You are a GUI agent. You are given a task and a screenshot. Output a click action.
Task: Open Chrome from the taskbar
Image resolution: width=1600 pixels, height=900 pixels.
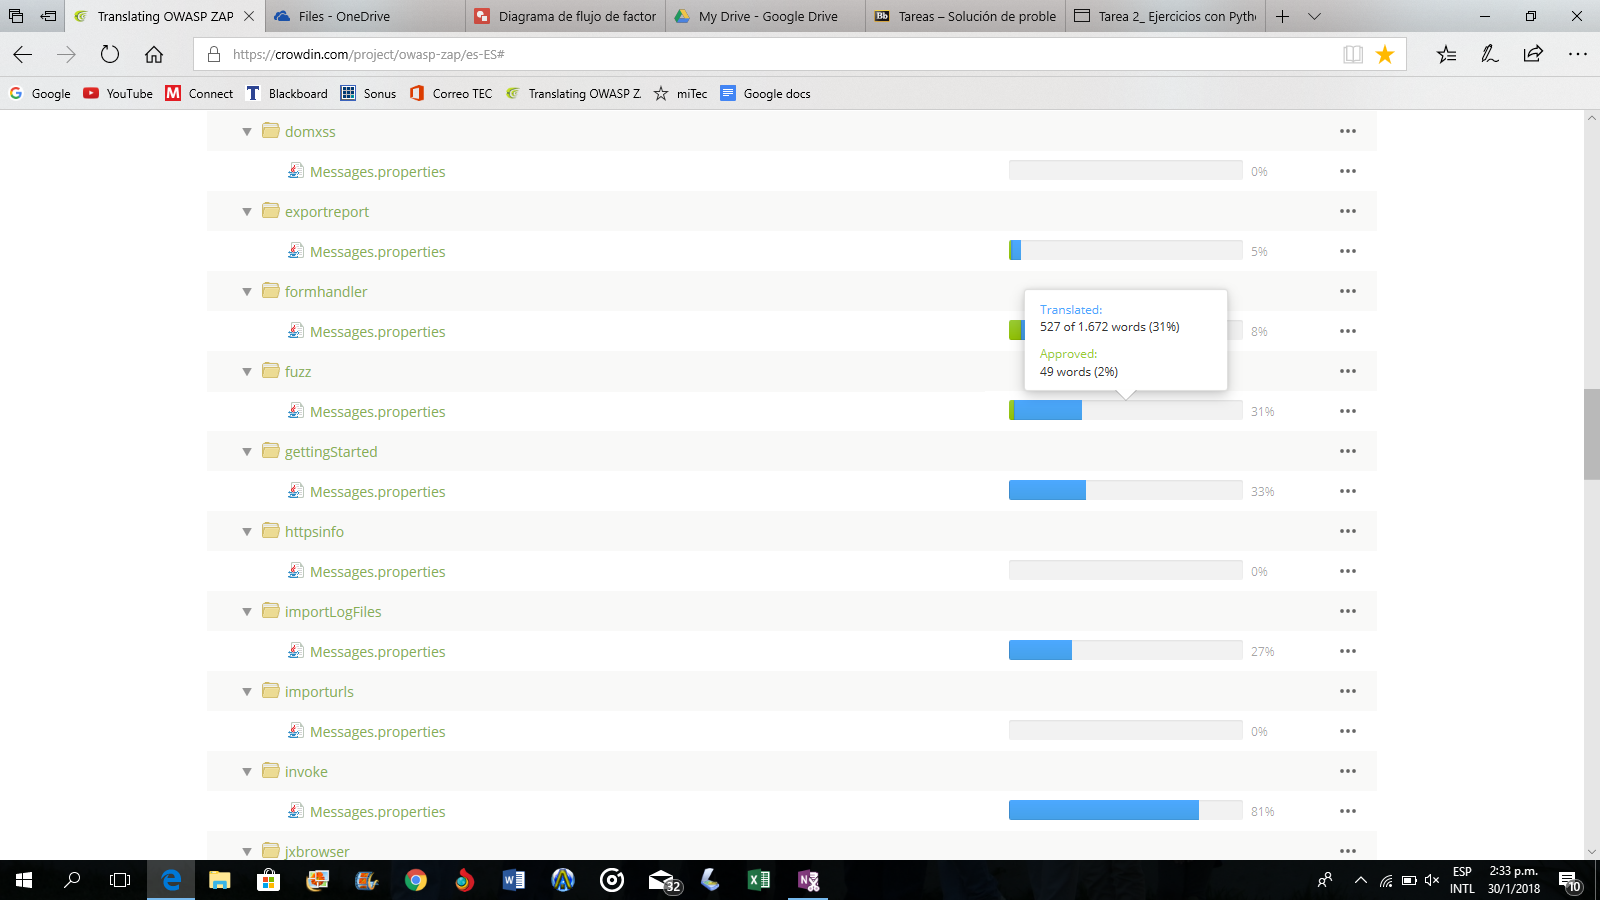[x=416, y=880]
